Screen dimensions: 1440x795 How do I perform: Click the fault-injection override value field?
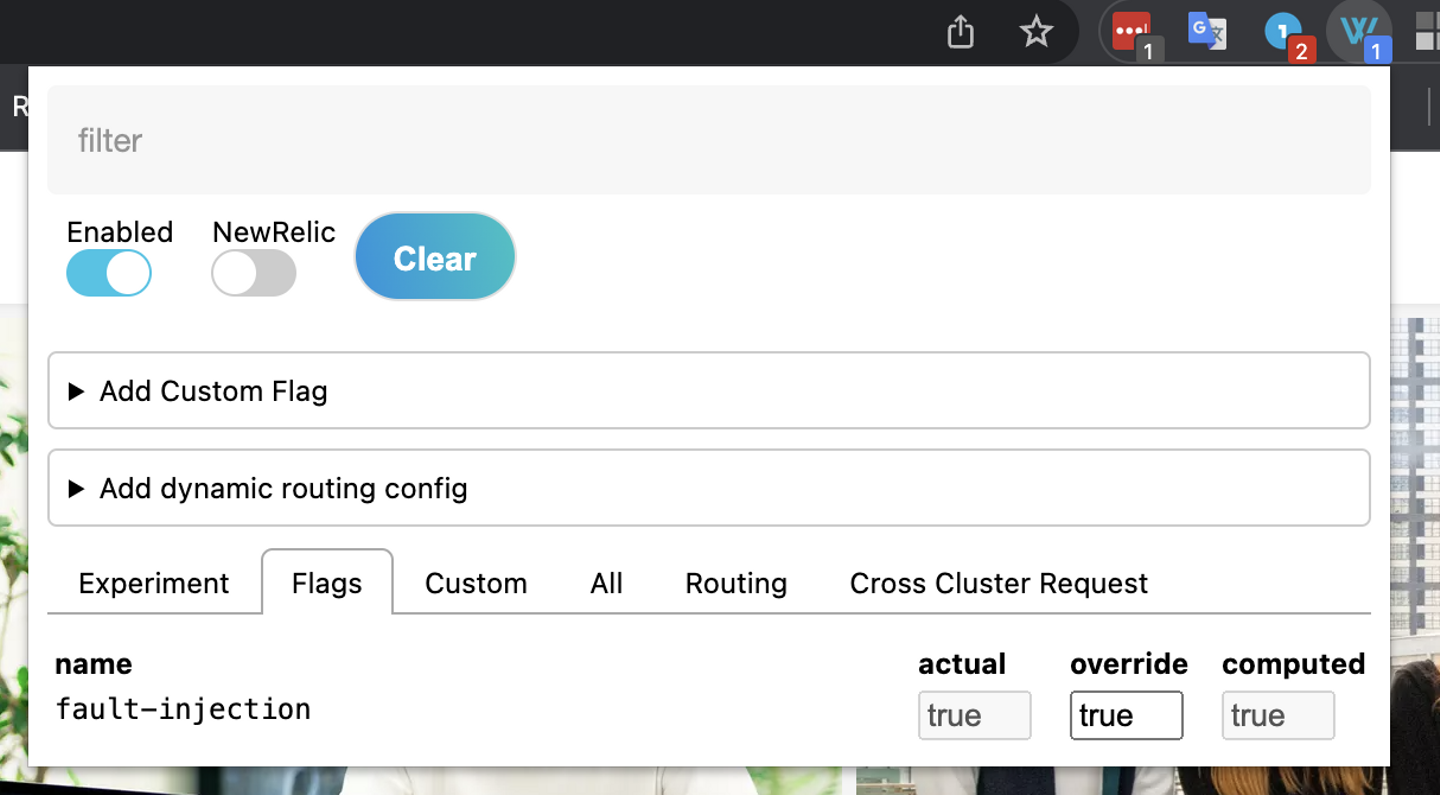(1126, 715)
